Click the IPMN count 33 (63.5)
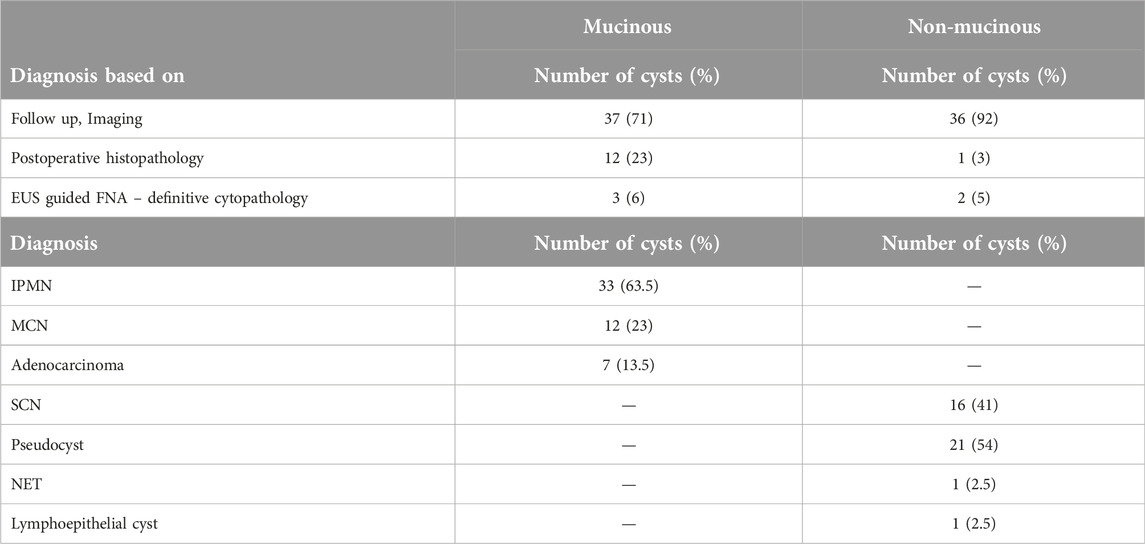The height and width of the screenshot is (544, 1145). point(627,286)
